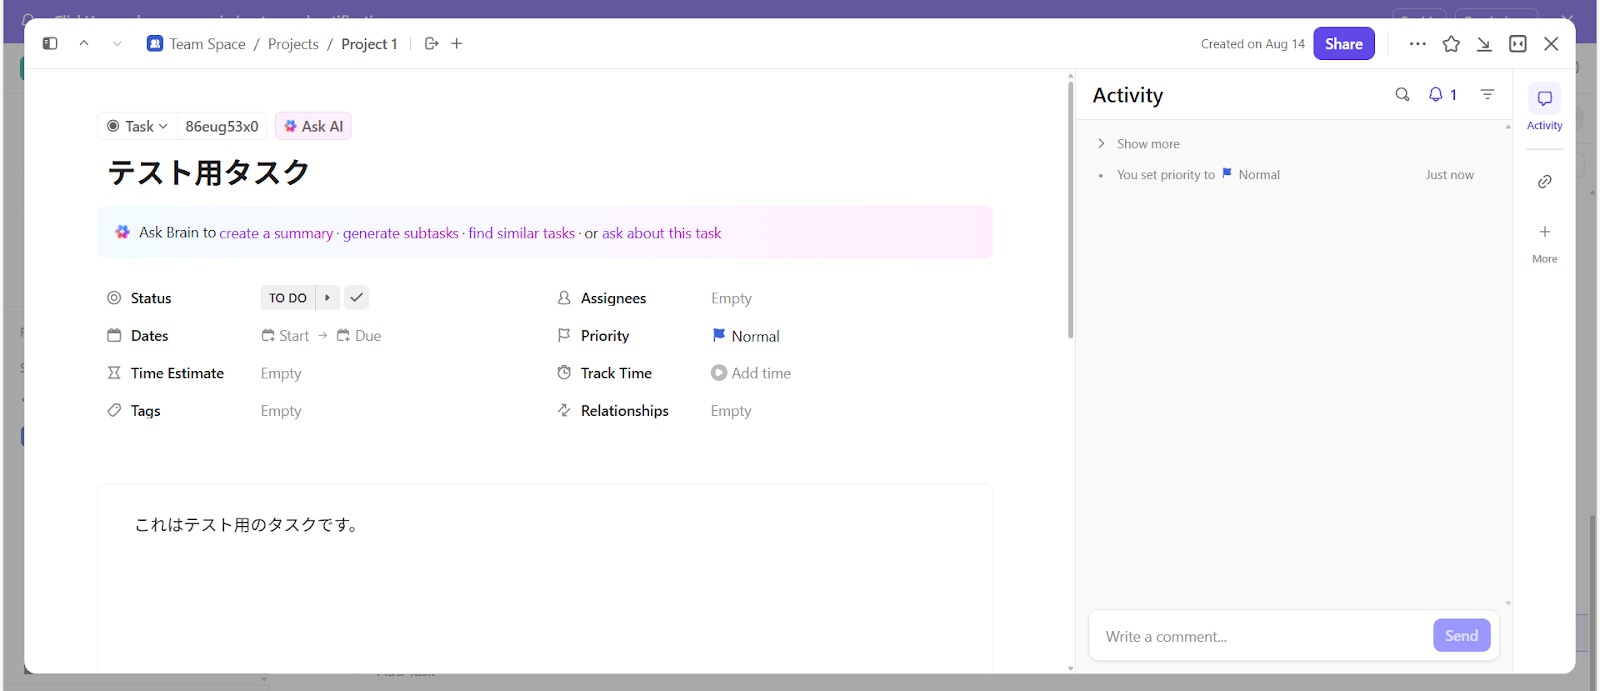Toggle the sidebar panel icon
Viewport: 1600px width, 691px height.
[x=50, y=44]
